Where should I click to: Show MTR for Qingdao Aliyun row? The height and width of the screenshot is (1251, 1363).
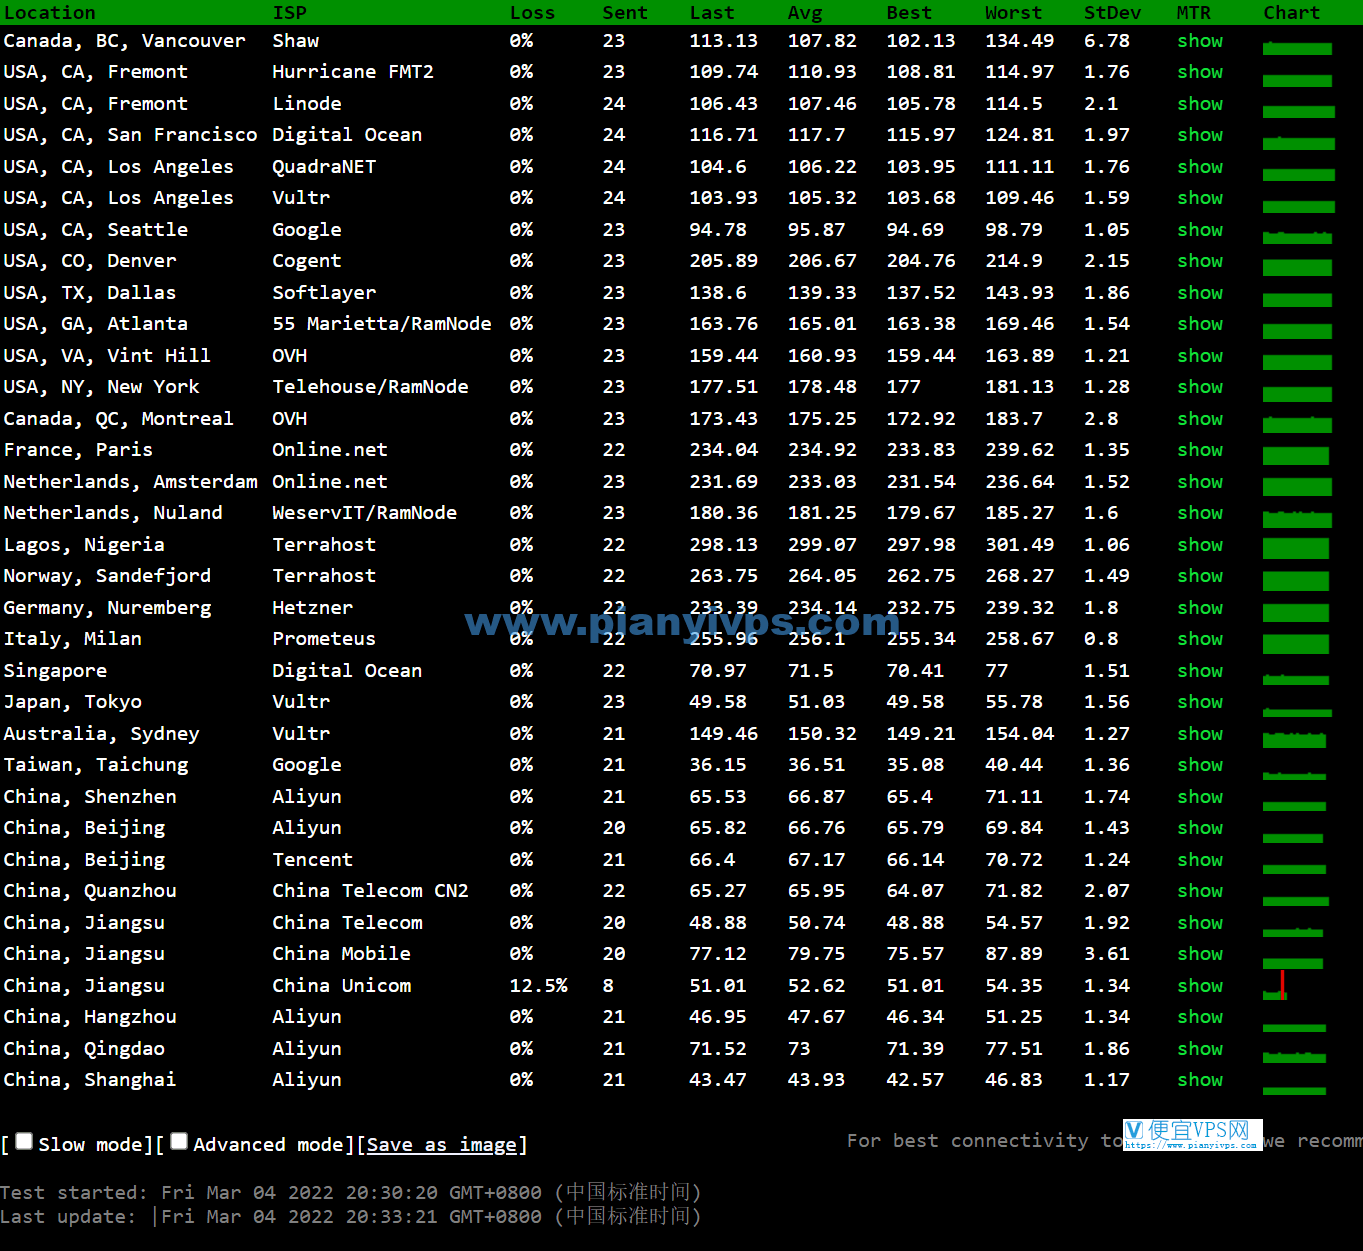pos(1200,1049)
